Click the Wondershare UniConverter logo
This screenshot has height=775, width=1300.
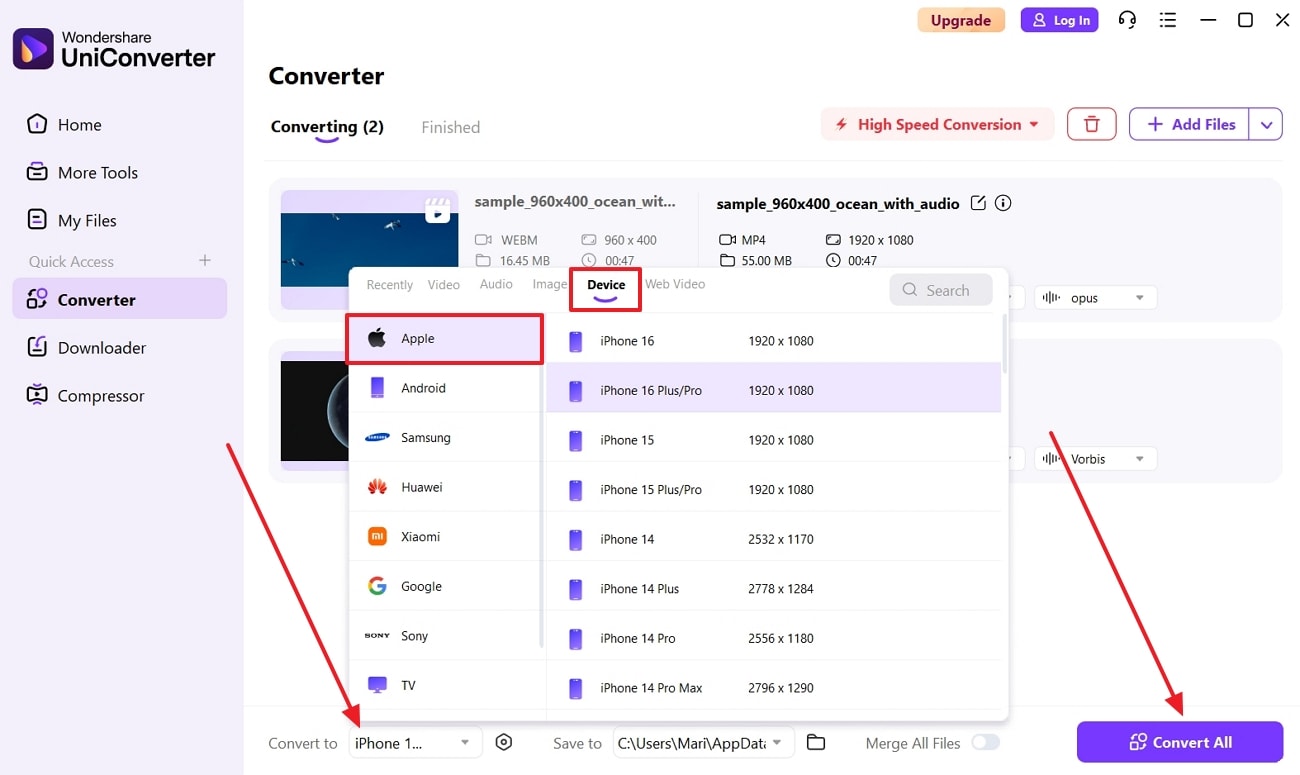[114, 48]
